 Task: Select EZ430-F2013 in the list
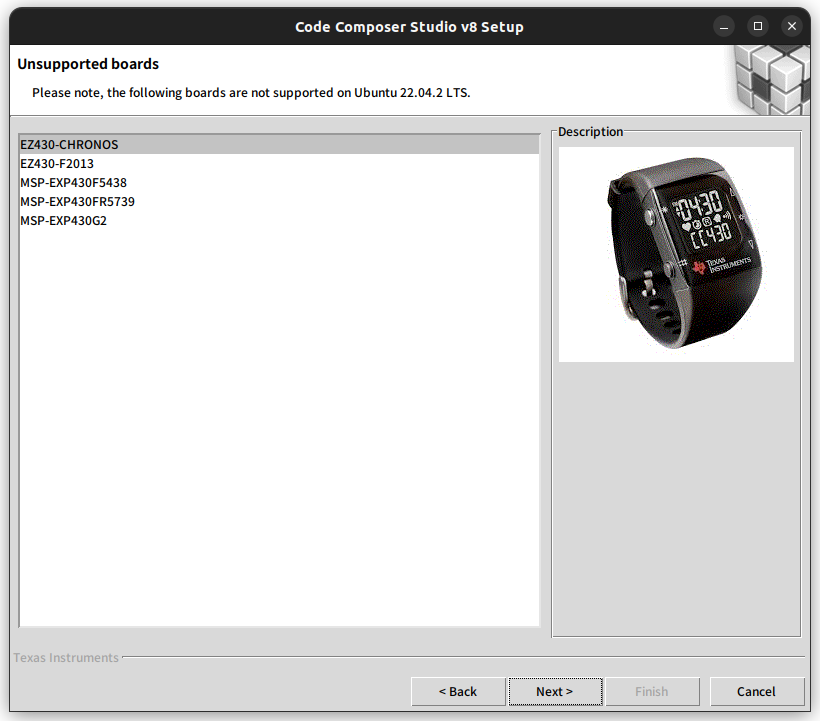click(x=279, y=164)
